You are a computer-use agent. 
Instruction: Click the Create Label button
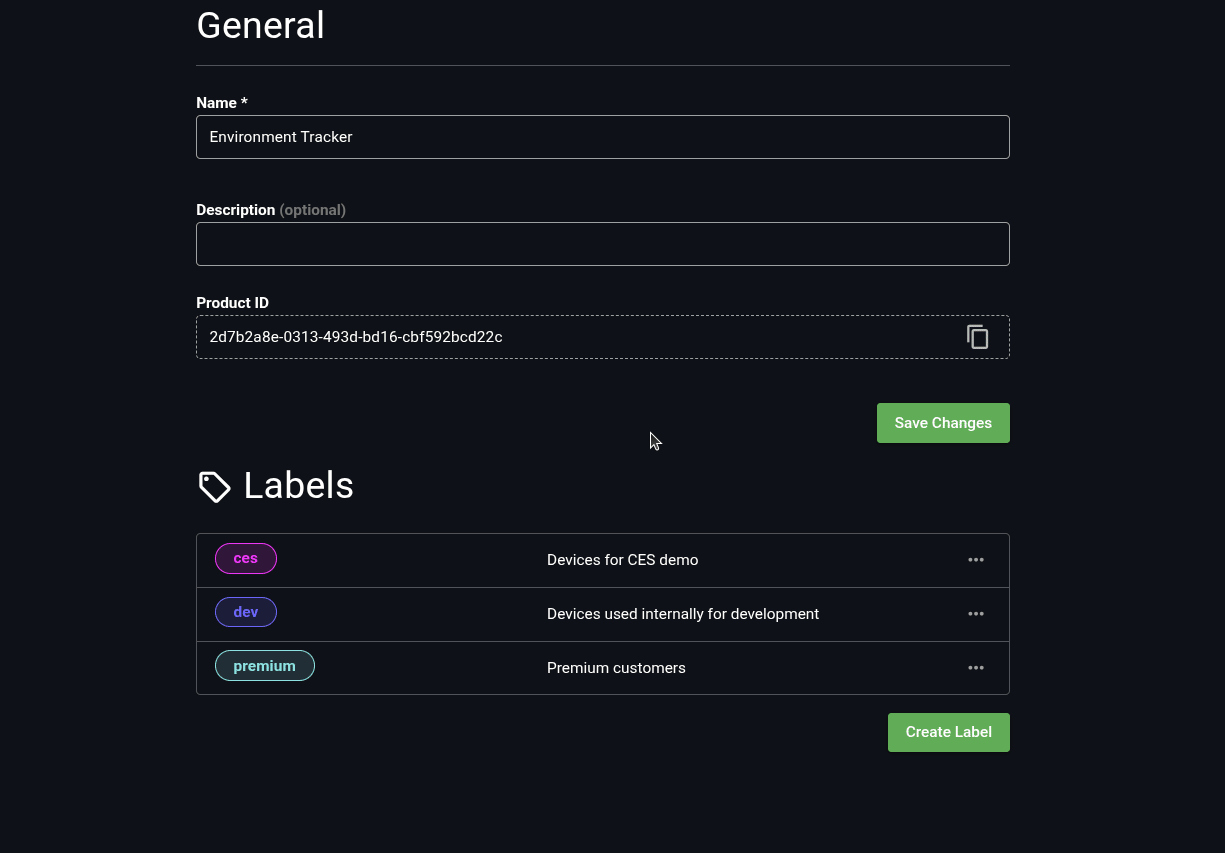click(x=948, y=732)
